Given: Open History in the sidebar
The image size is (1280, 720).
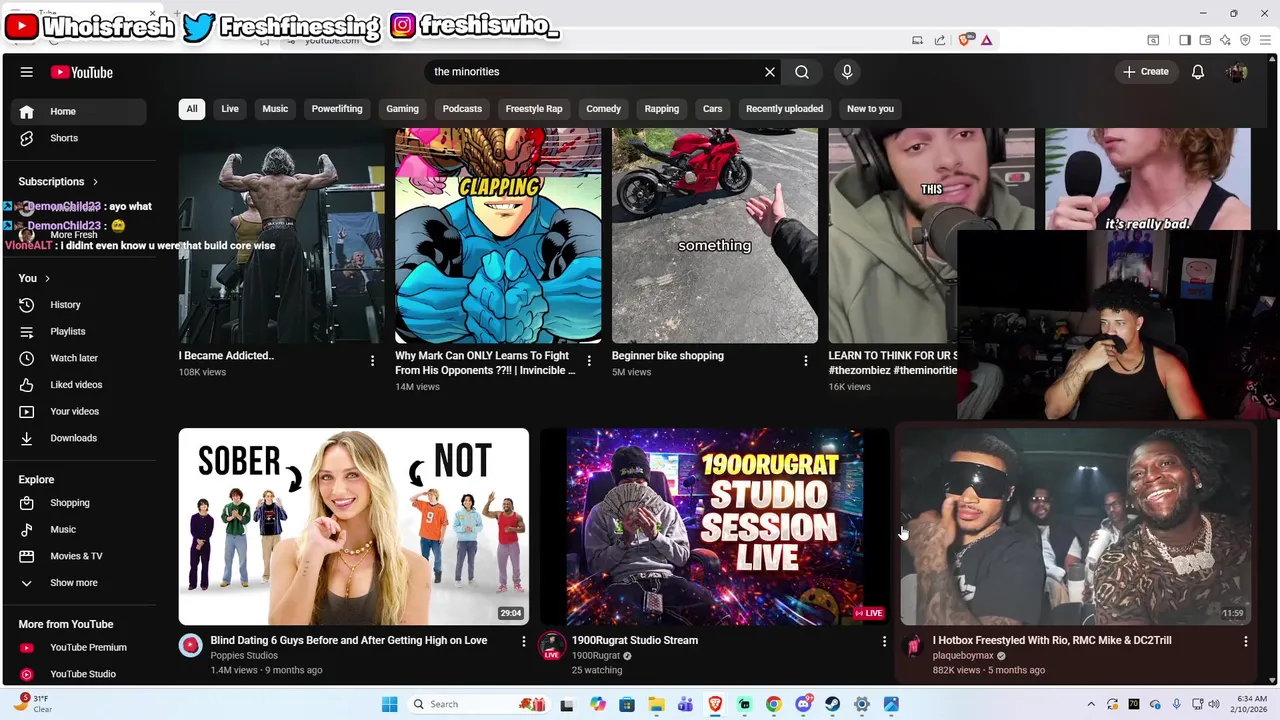Looking at the screenshot, I should (x=80, y=305).
